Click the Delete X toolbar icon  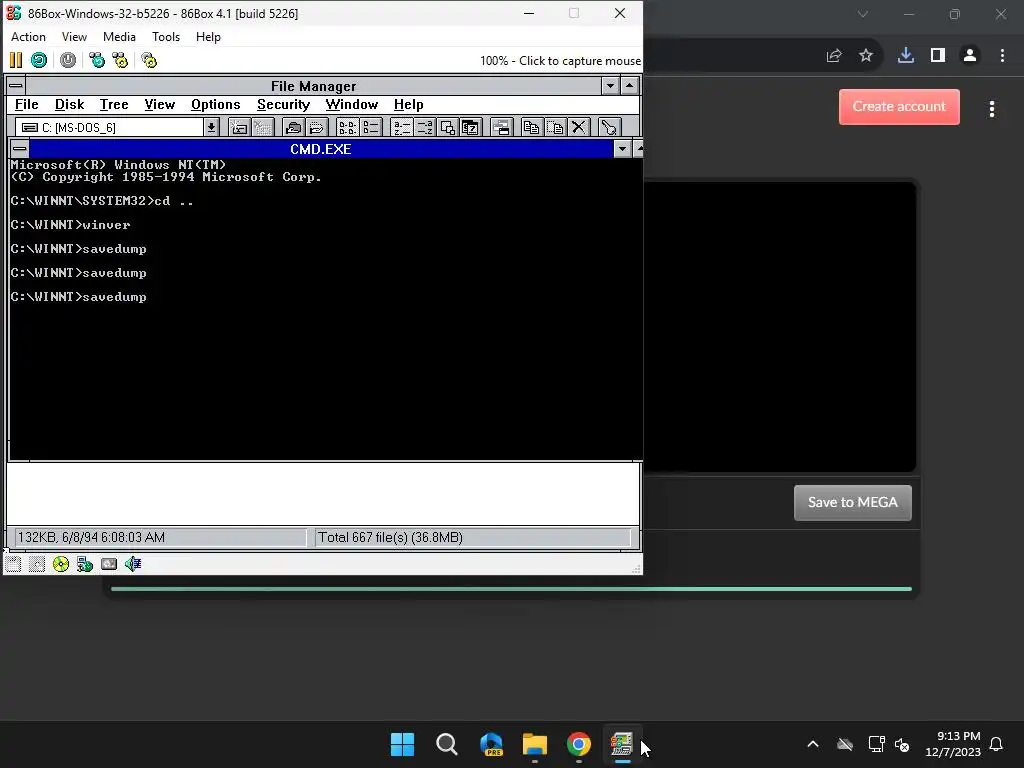coord(579,127)
